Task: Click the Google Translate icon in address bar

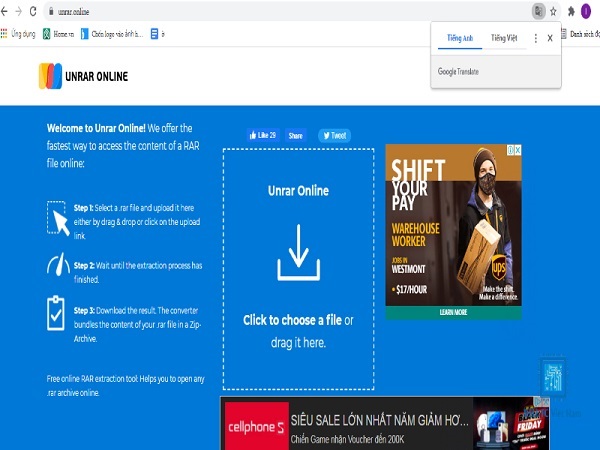Action: tap(538, 11)
